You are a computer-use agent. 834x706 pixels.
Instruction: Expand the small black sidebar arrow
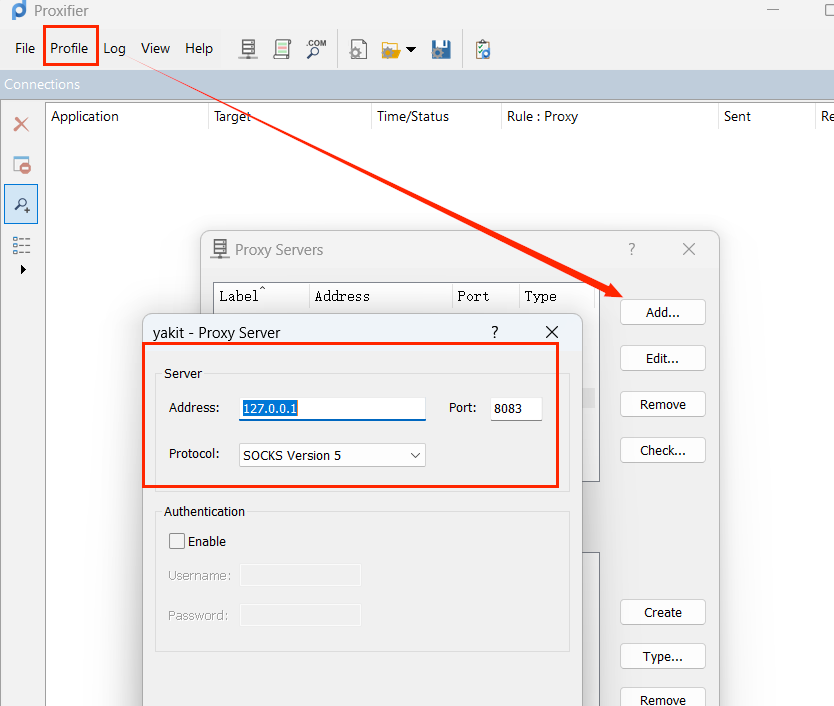coord(23,269)
